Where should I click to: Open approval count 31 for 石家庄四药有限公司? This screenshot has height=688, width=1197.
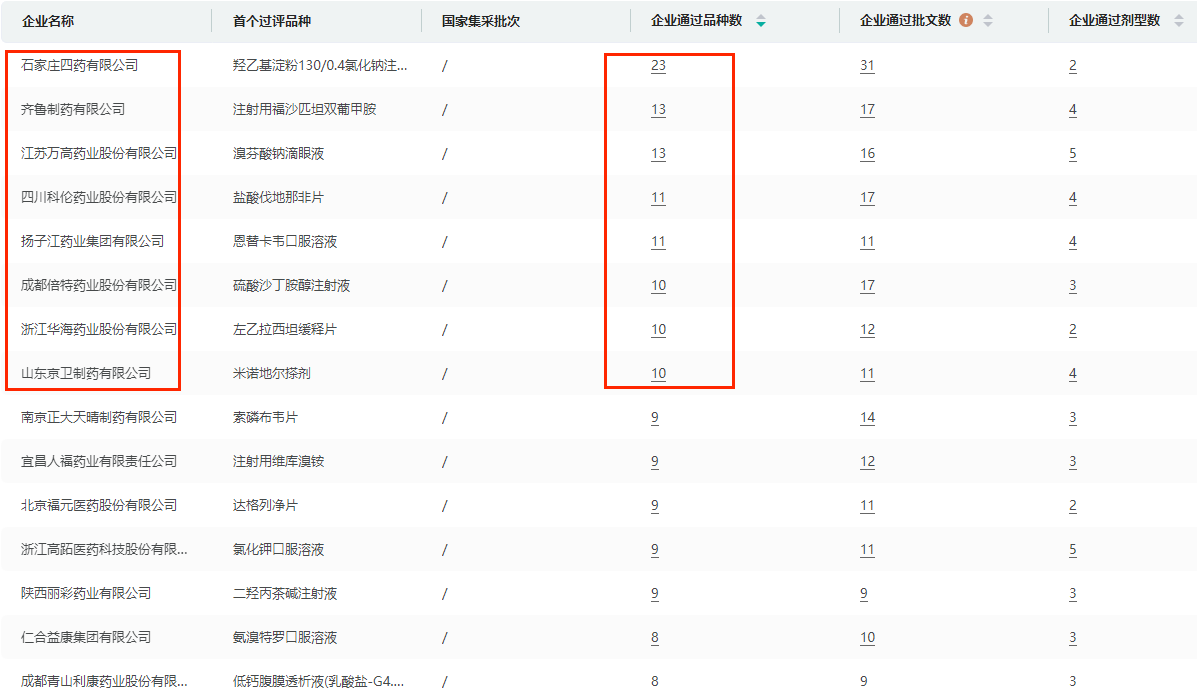867,66
